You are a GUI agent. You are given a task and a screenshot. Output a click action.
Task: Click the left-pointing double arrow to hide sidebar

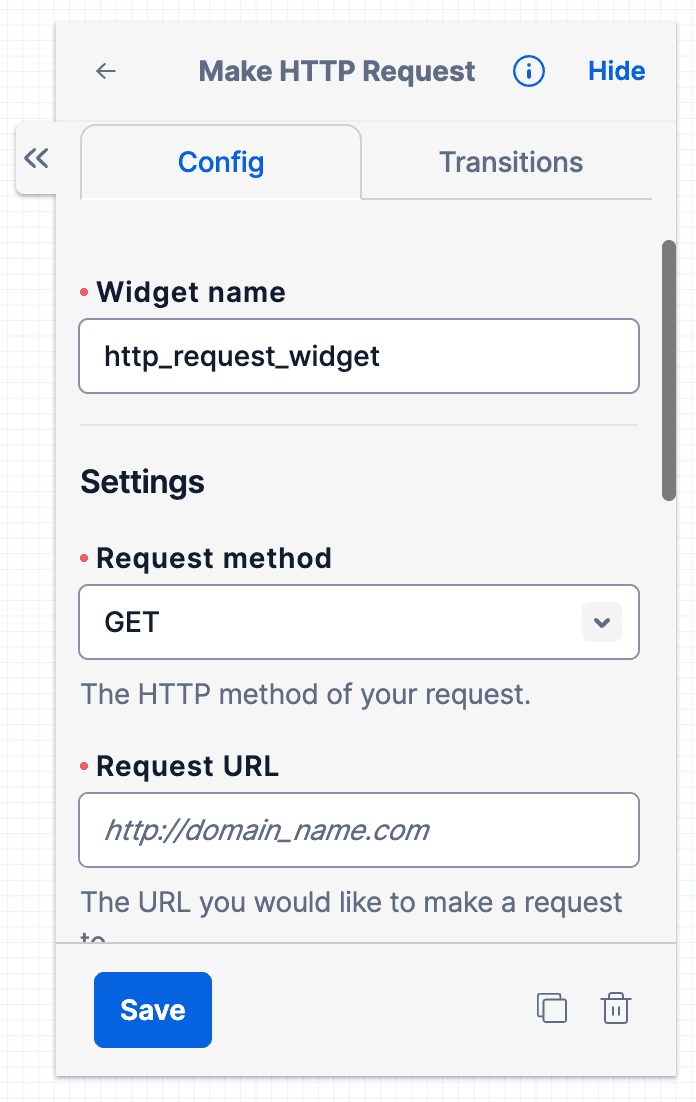click(x=36, y=158)
